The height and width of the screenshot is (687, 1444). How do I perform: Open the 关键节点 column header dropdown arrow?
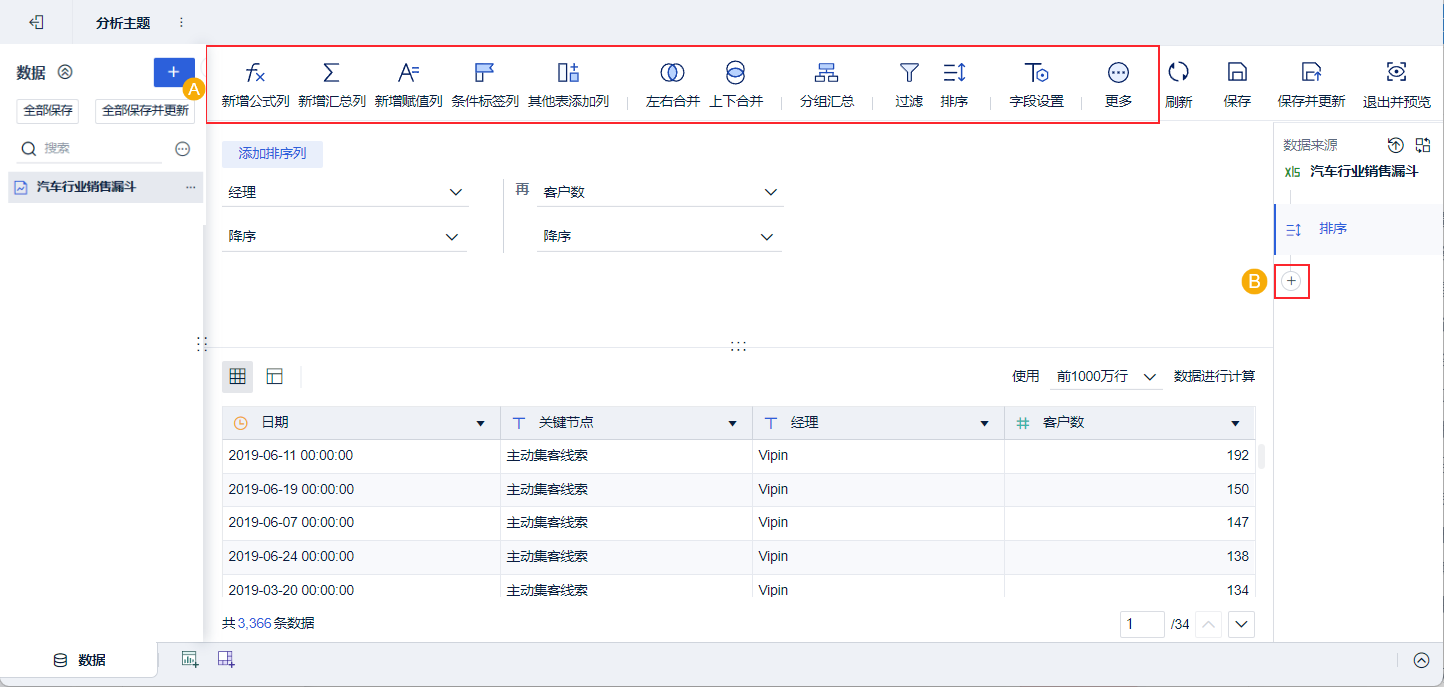point(733,424)
